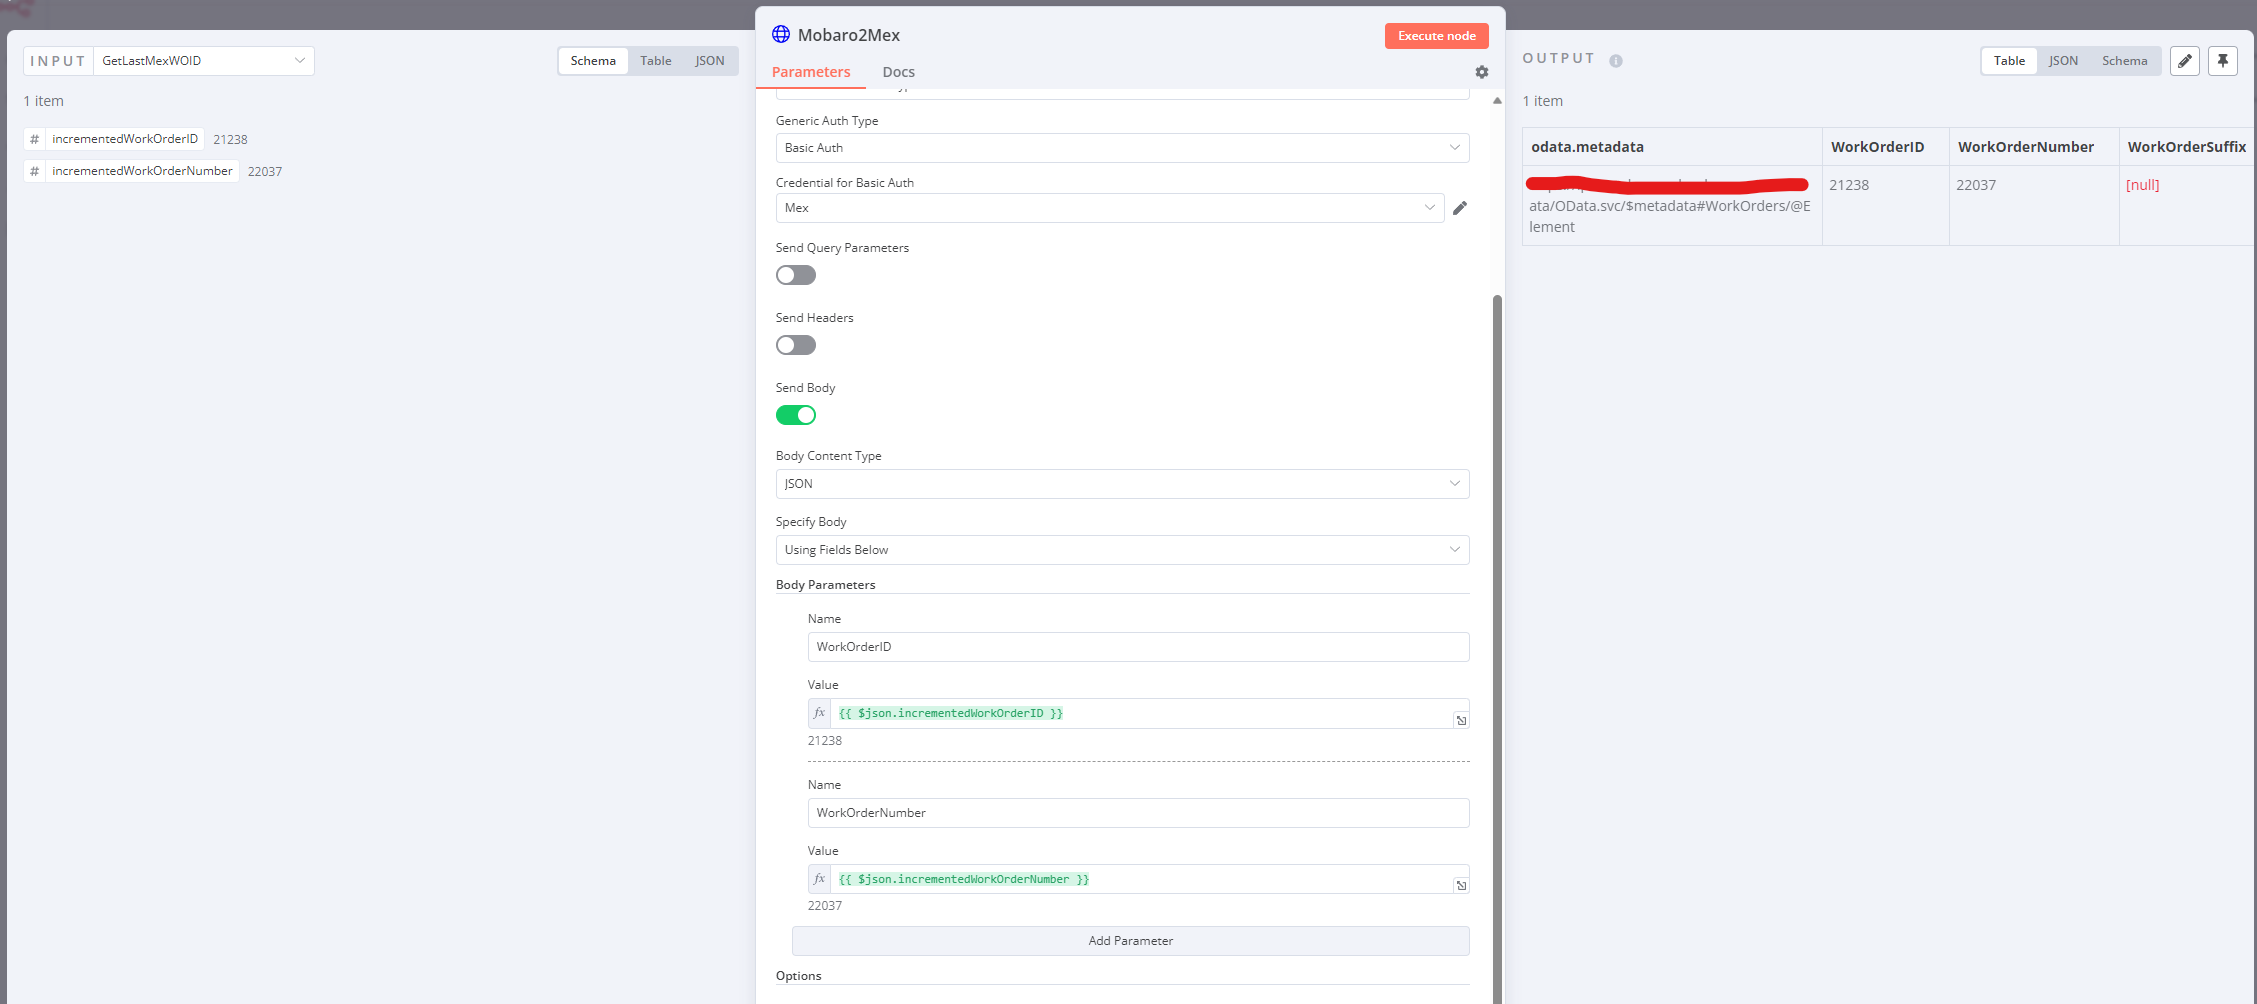Viewport: 2257px width, 1004px height.
Task: Open Body Content Type dropdown
Action: tap(1121, 484)
